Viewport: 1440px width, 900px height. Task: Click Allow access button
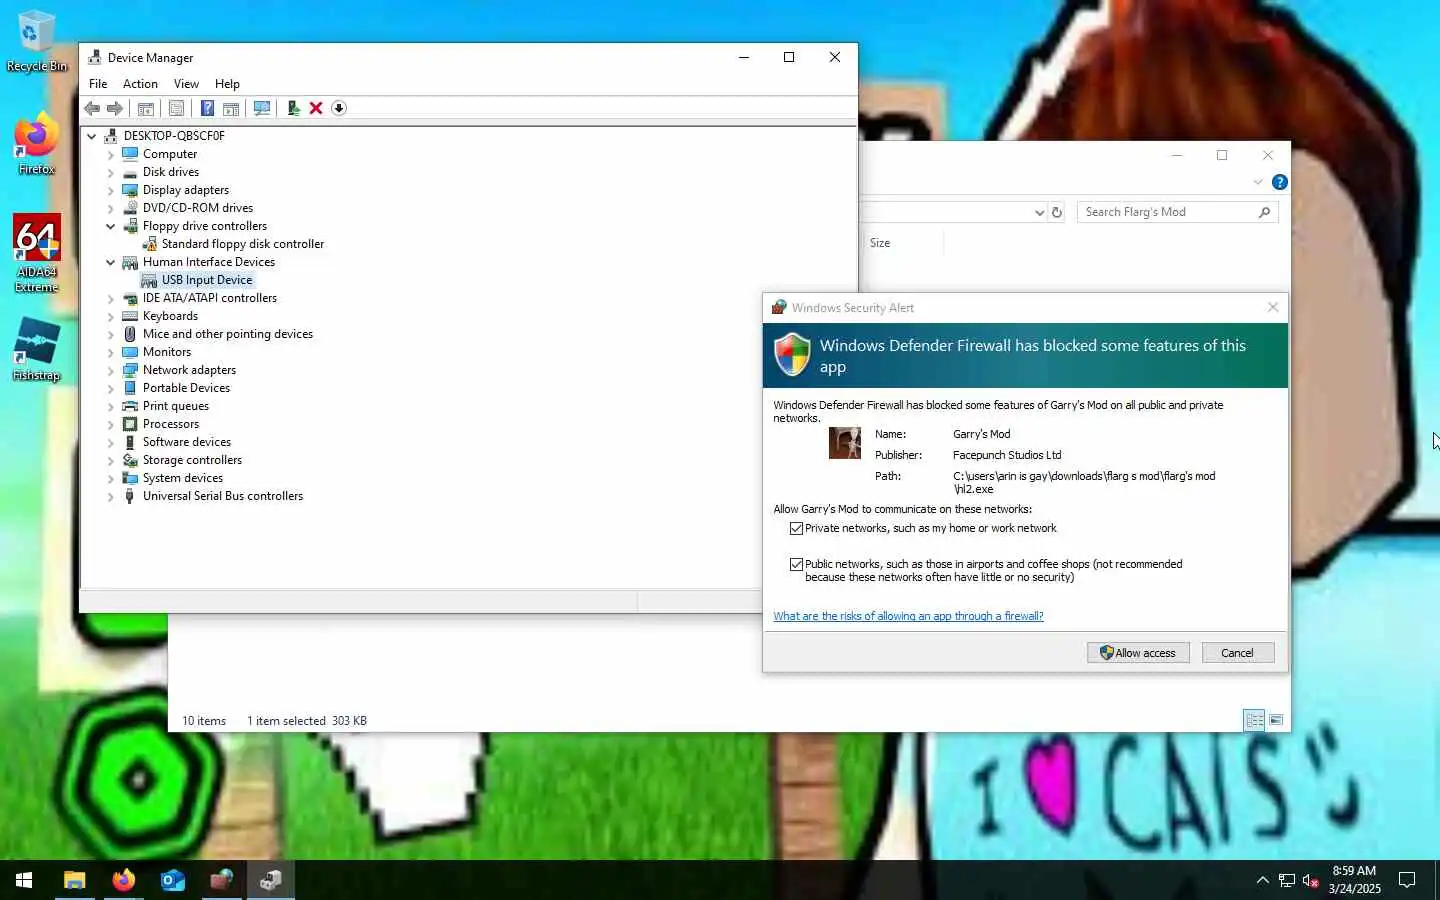coord(1138,653)
